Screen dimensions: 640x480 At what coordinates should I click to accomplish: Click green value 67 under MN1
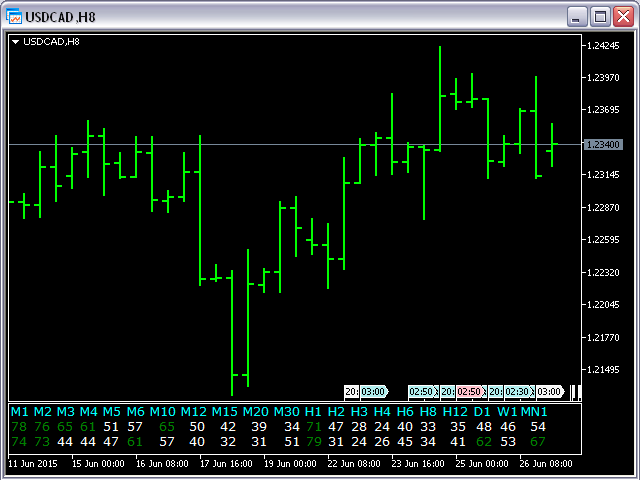point(538,442)
